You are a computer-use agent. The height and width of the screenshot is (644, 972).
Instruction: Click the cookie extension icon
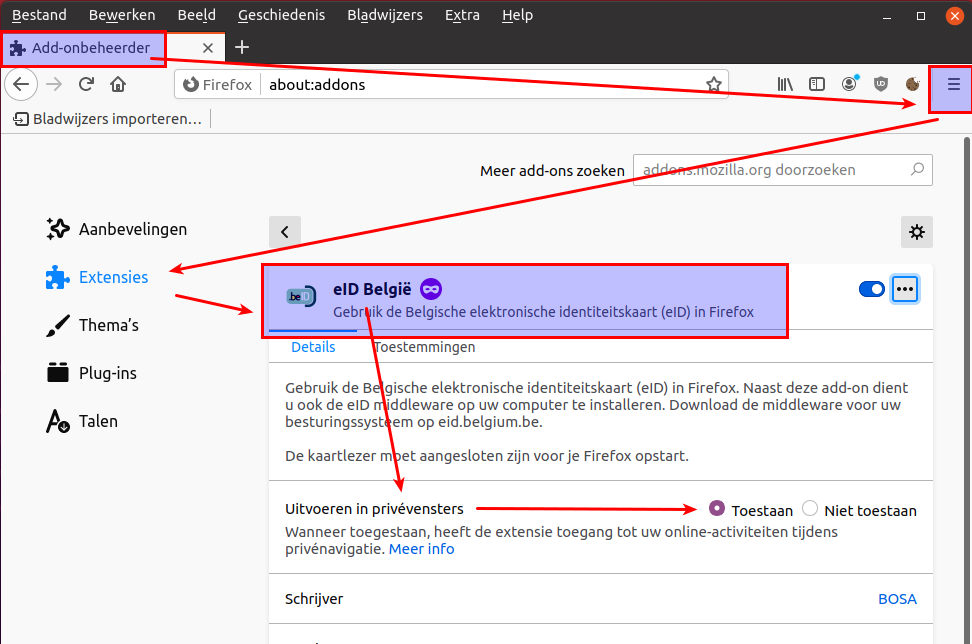pyautogui.click(x=912, y=84)
